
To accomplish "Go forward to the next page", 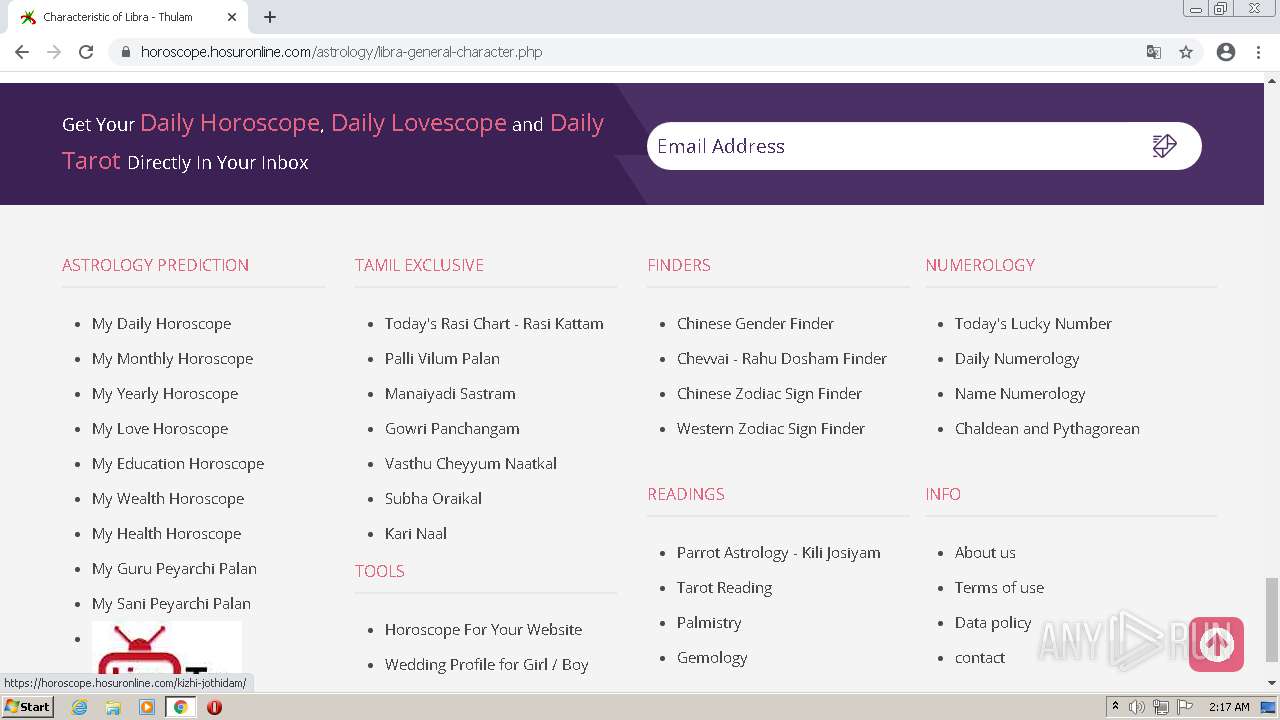I will 54,52.
